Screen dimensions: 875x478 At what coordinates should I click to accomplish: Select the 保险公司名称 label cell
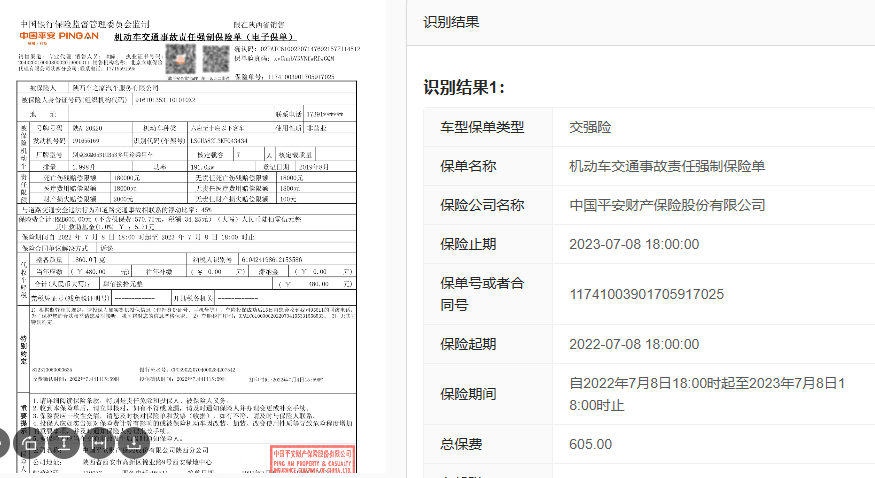[x=488, y=205]
